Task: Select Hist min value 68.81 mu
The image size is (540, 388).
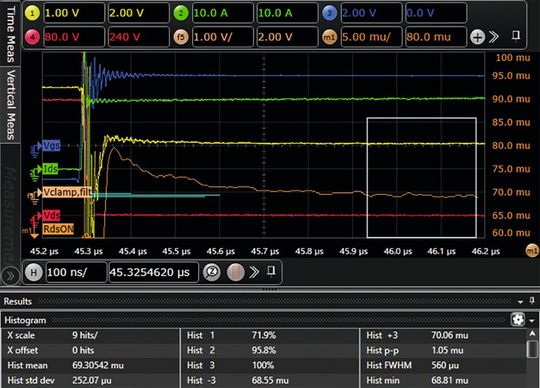Action: point(449,380)
